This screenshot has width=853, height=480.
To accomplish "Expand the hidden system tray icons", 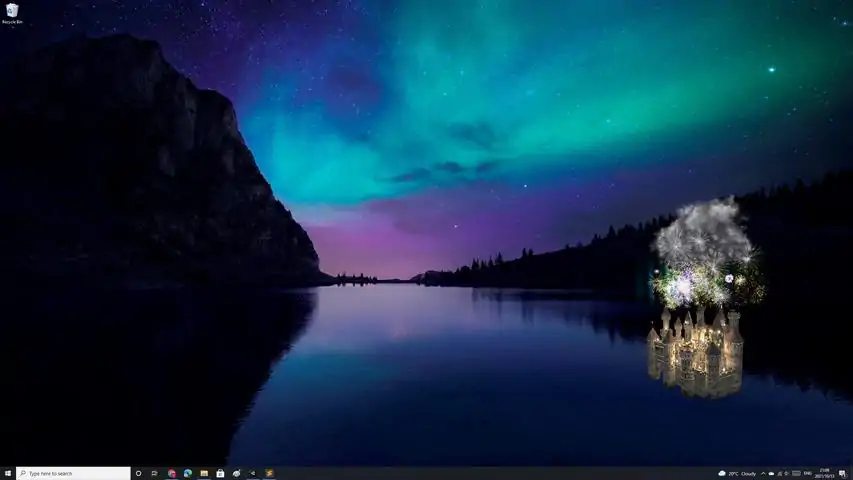I will 763,473.
